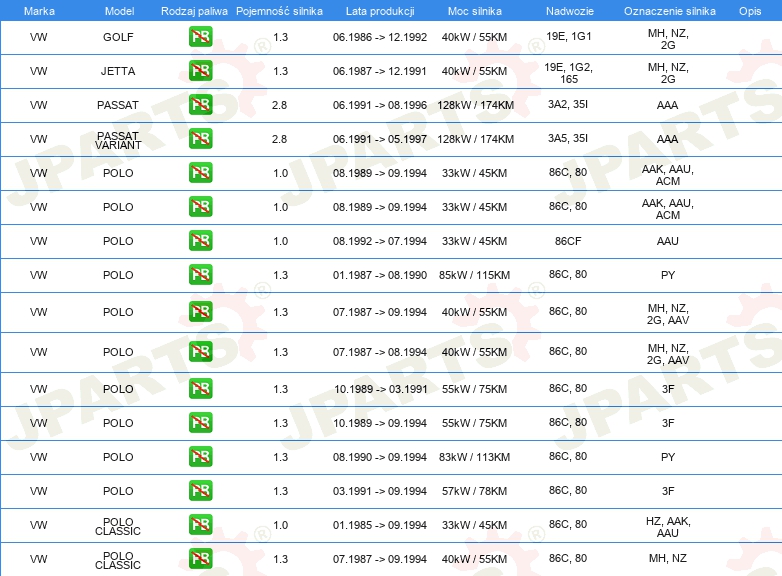Click the date range 06.1991 -> 05.1997

pyautogui.click(x=380, y=139)
